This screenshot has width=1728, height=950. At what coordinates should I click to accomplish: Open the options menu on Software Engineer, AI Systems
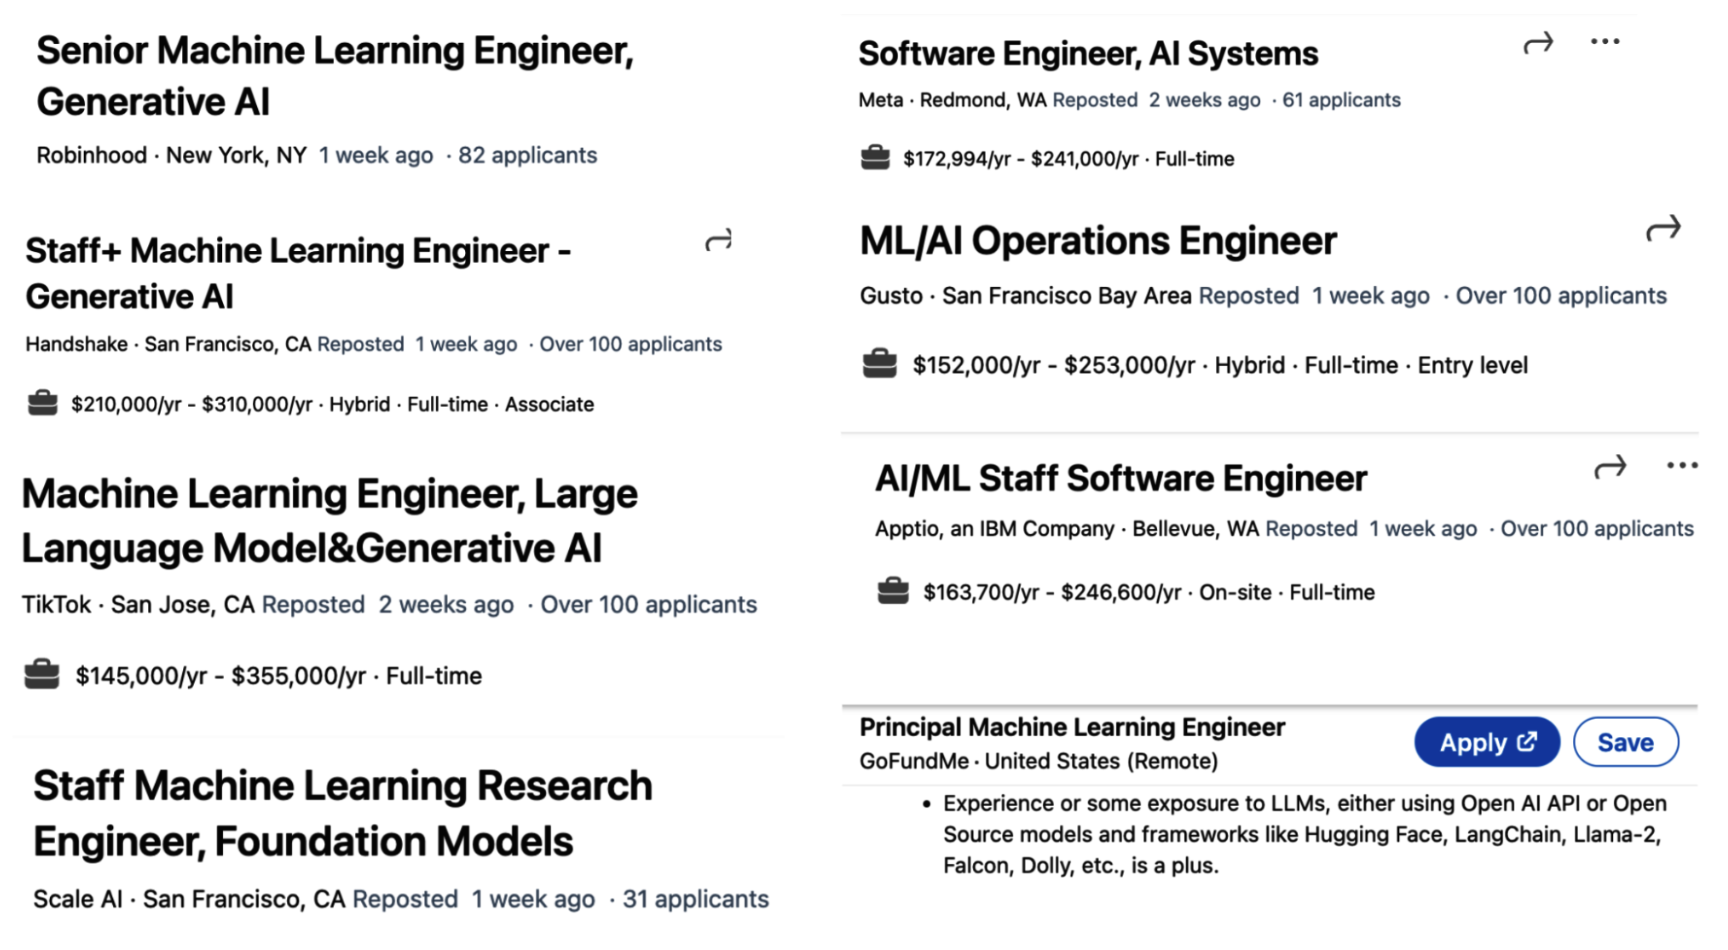(1605, 41)
